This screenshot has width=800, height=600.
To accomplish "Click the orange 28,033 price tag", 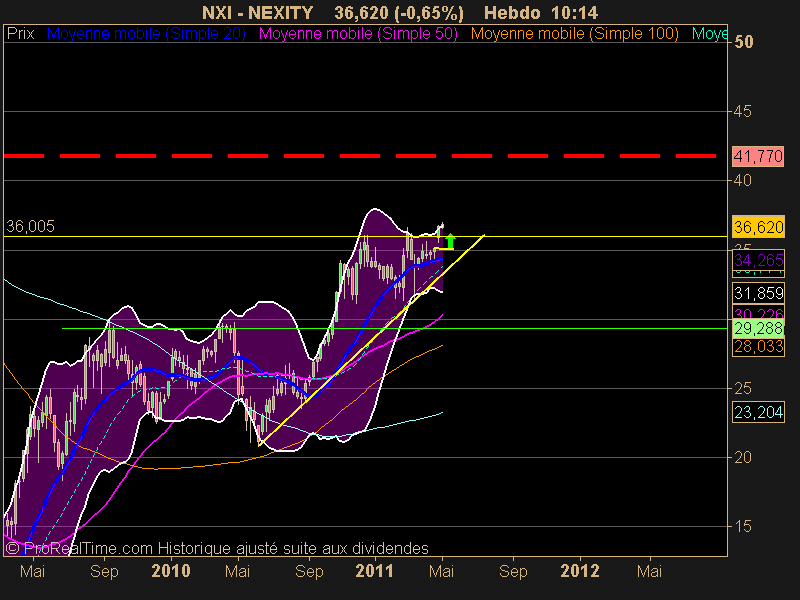I will (758, 347).
